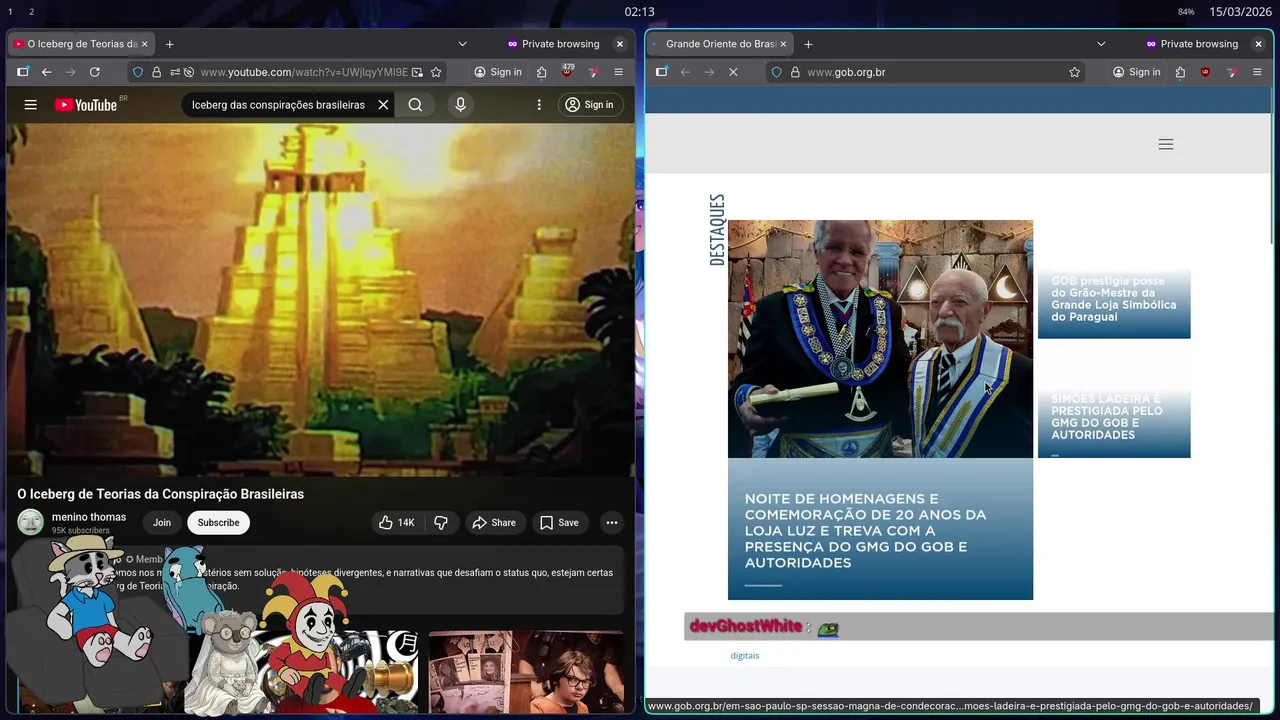Image resolution: width=1280 pixels, height=720 pixels.
Task: Toggle the sidebar in gob.org.br window
Action: 661,72
